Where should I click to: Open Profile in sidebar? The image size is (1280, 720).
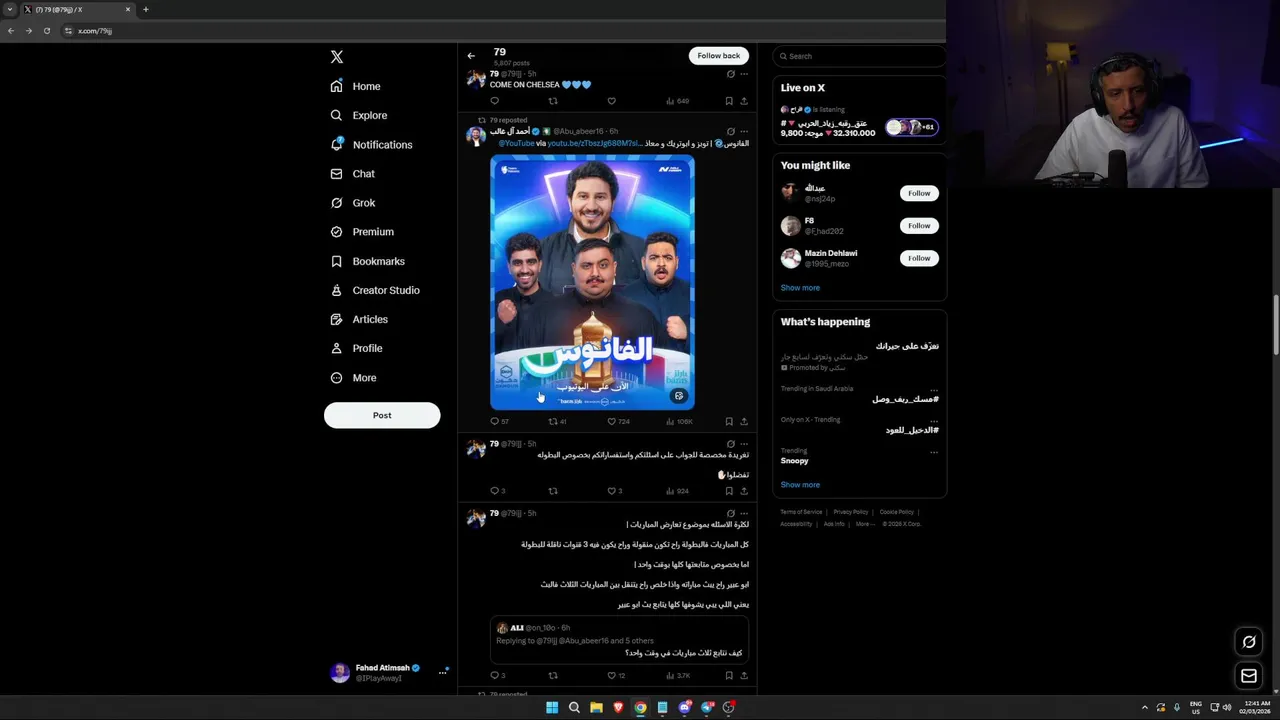(x=356, y=348)
